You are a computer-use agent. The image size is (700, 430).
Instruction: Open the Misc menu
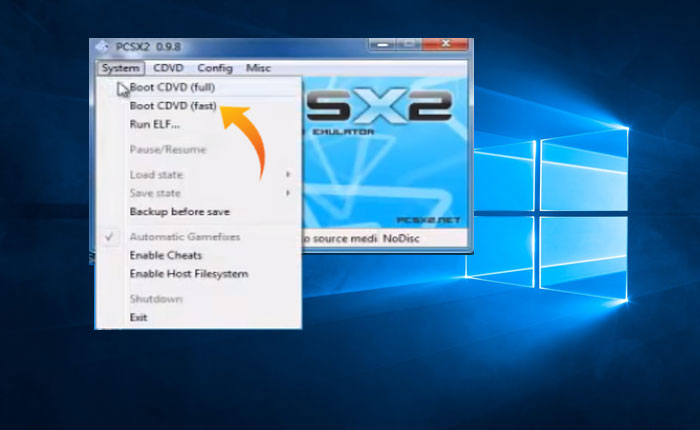[x=258, y=68]
